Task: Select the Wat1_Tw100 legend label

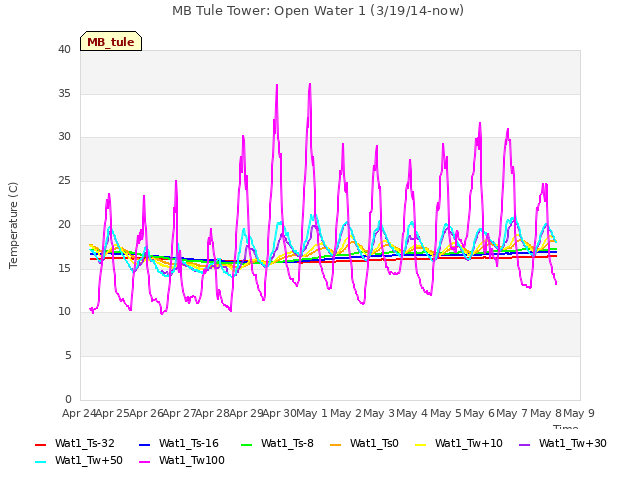Action: pos(192,460)
